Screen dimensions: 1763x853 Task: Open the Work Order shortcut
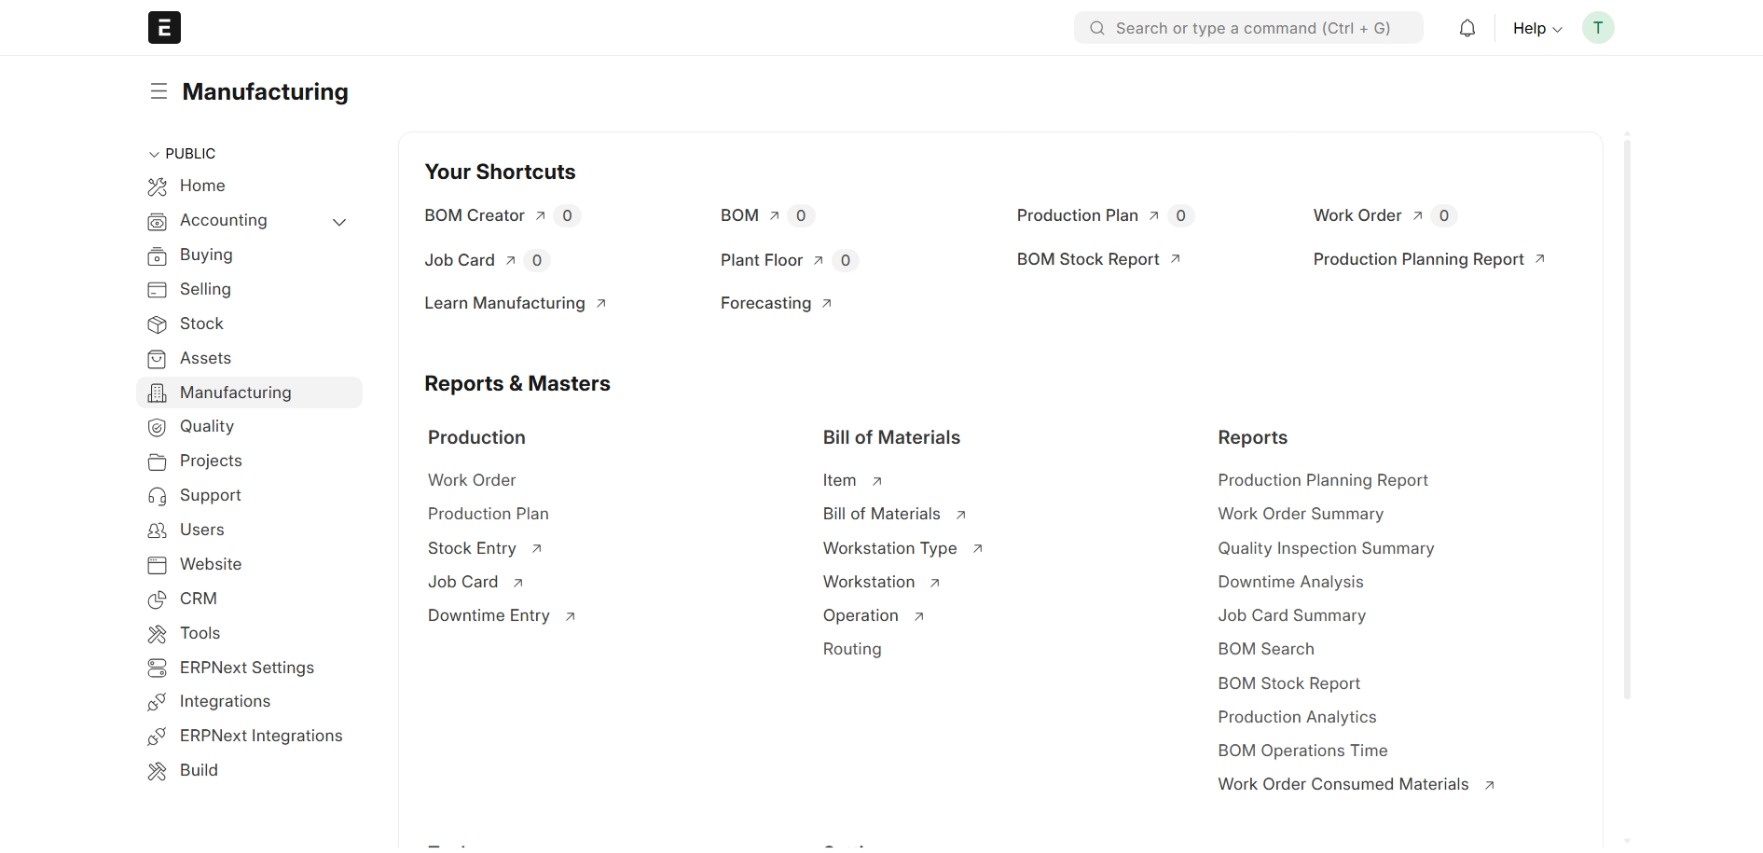[1357, 215]
